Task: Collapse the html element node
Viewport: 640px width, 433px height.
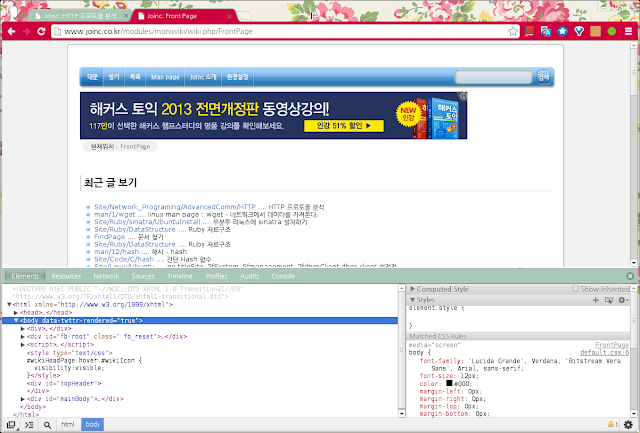Action: 9,304
